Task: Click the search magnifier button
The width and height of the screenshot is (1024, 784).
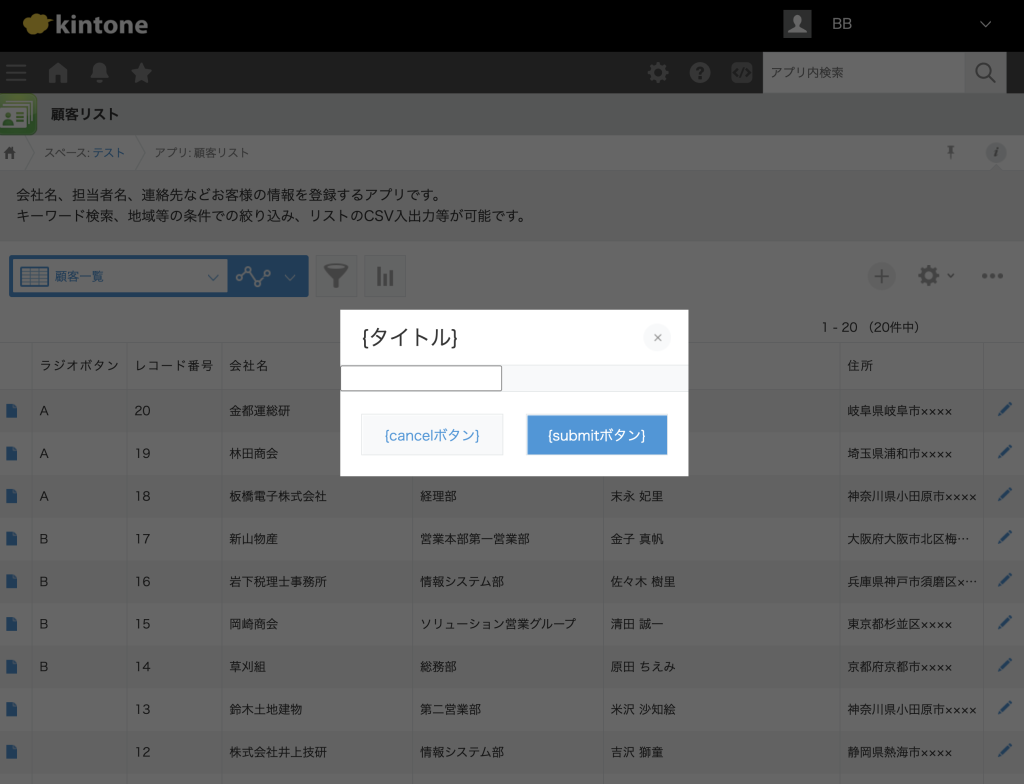Action: tap(985, 73)
